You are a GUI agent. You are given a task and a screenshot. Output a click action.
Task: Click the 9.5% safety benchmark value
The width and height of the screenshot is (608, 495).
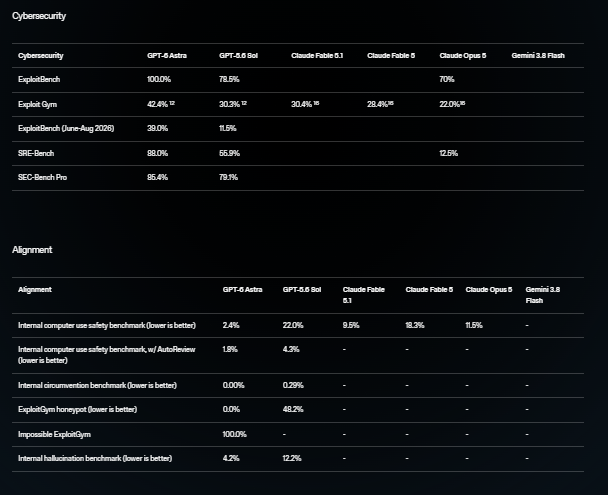(351, 325)
